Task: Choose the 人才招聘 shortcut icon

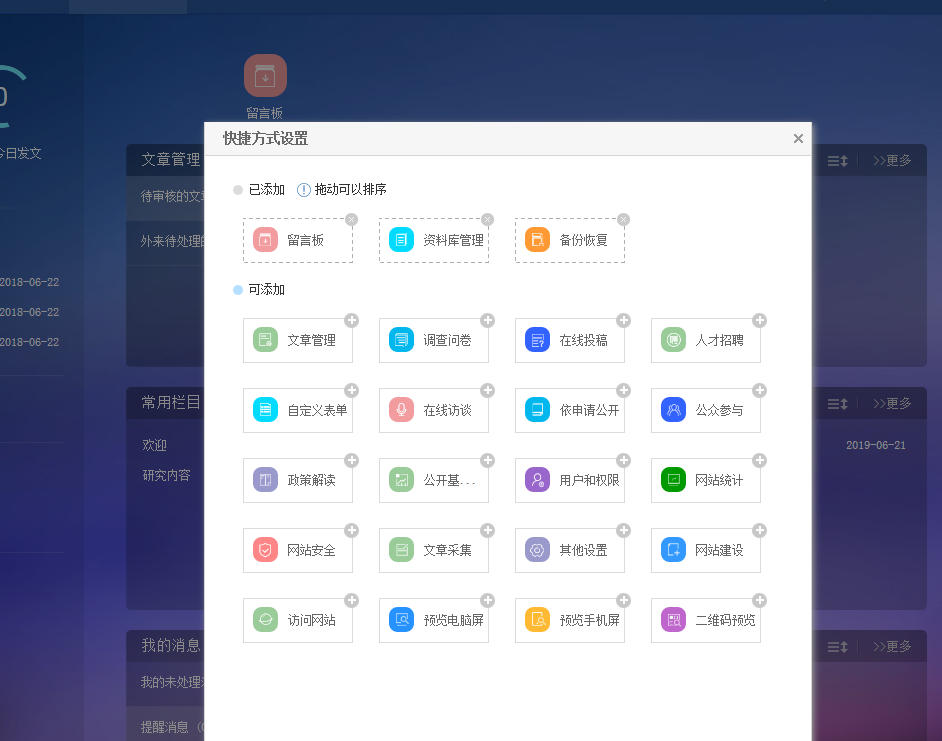Action: (673, 340)
